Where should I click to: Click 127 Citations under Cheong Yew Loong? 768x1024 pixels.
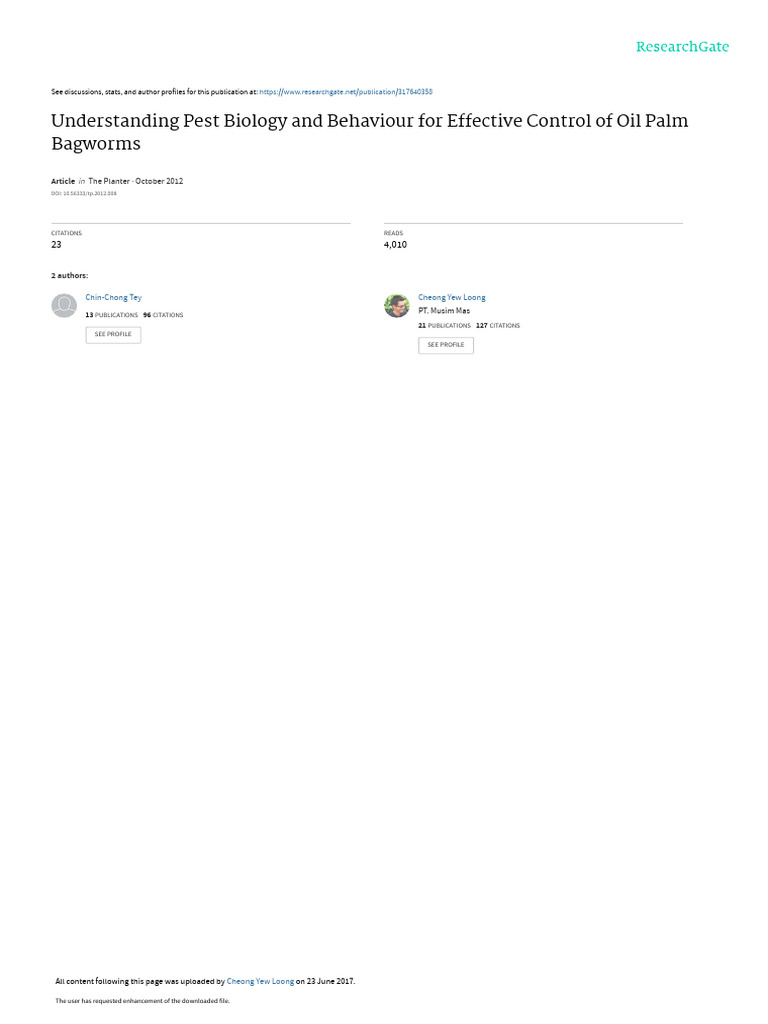click(x=498, y=325)
